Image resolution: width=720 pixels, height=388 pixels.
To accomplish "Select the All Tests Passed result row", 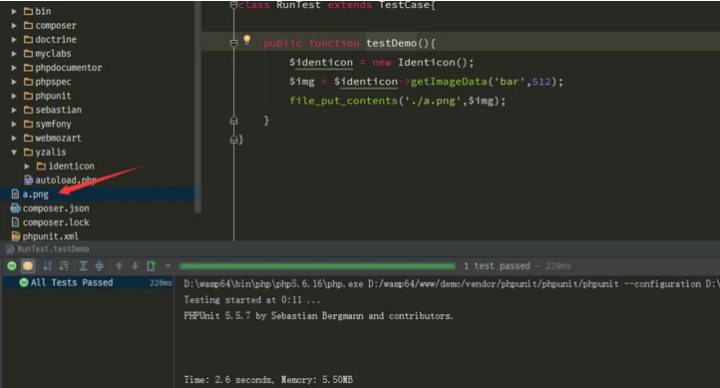I will [87, 282].
